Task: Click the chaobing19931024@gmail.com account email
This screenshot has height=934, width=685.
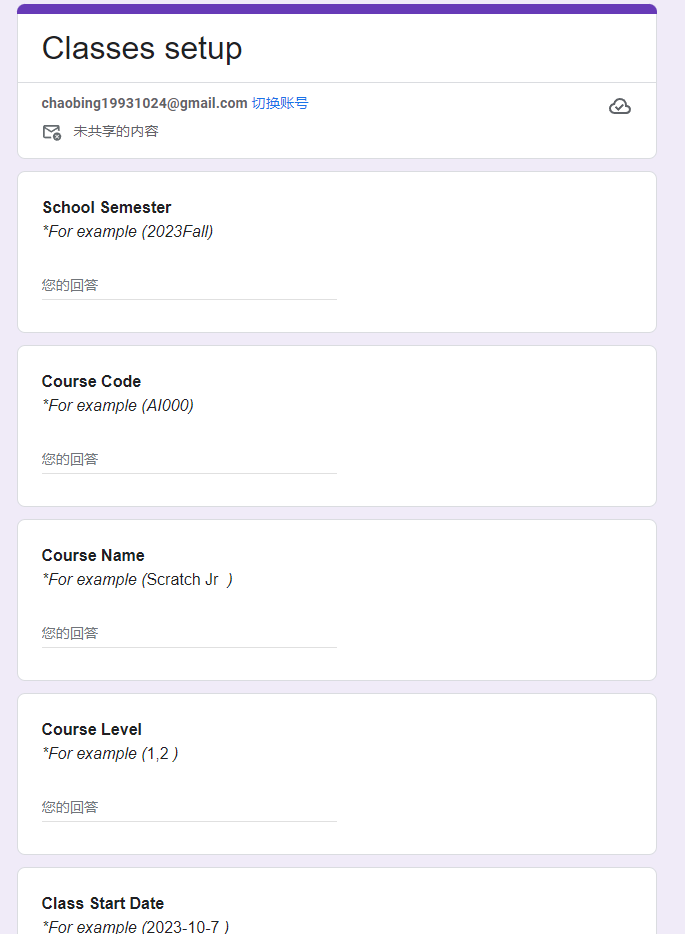Action: [x=144, y=103]
